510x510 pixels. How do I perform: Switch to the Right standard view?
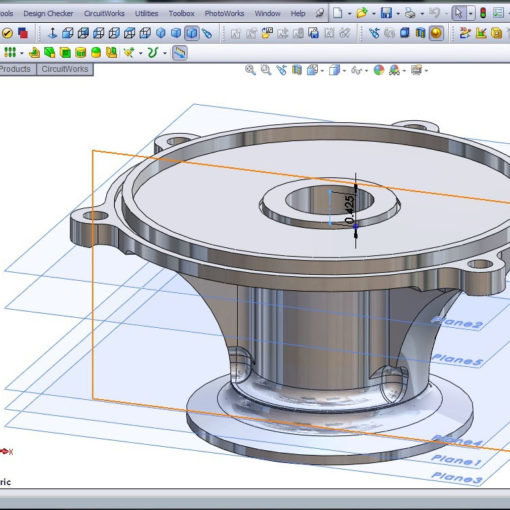(x=114, y=33)
